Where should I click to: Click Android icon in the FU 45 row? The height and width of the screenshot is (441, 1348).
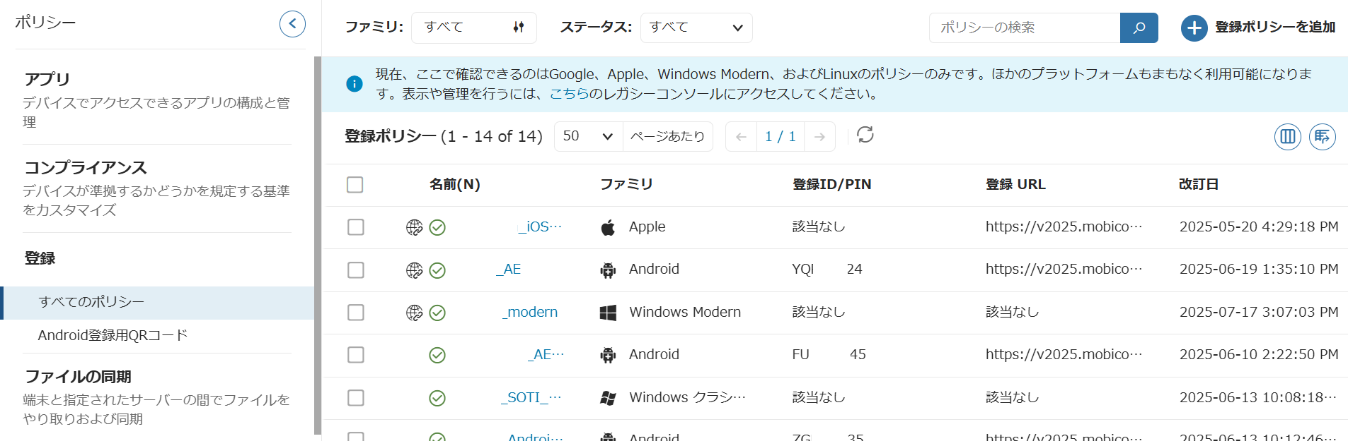click(608, 355)
